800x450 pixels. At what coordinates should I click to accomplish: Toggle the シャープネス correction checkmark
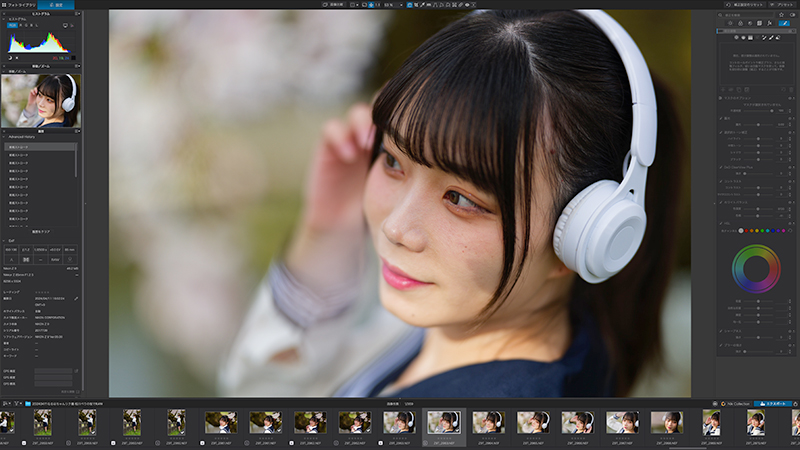pyautogui.click(x=721, y=331)
